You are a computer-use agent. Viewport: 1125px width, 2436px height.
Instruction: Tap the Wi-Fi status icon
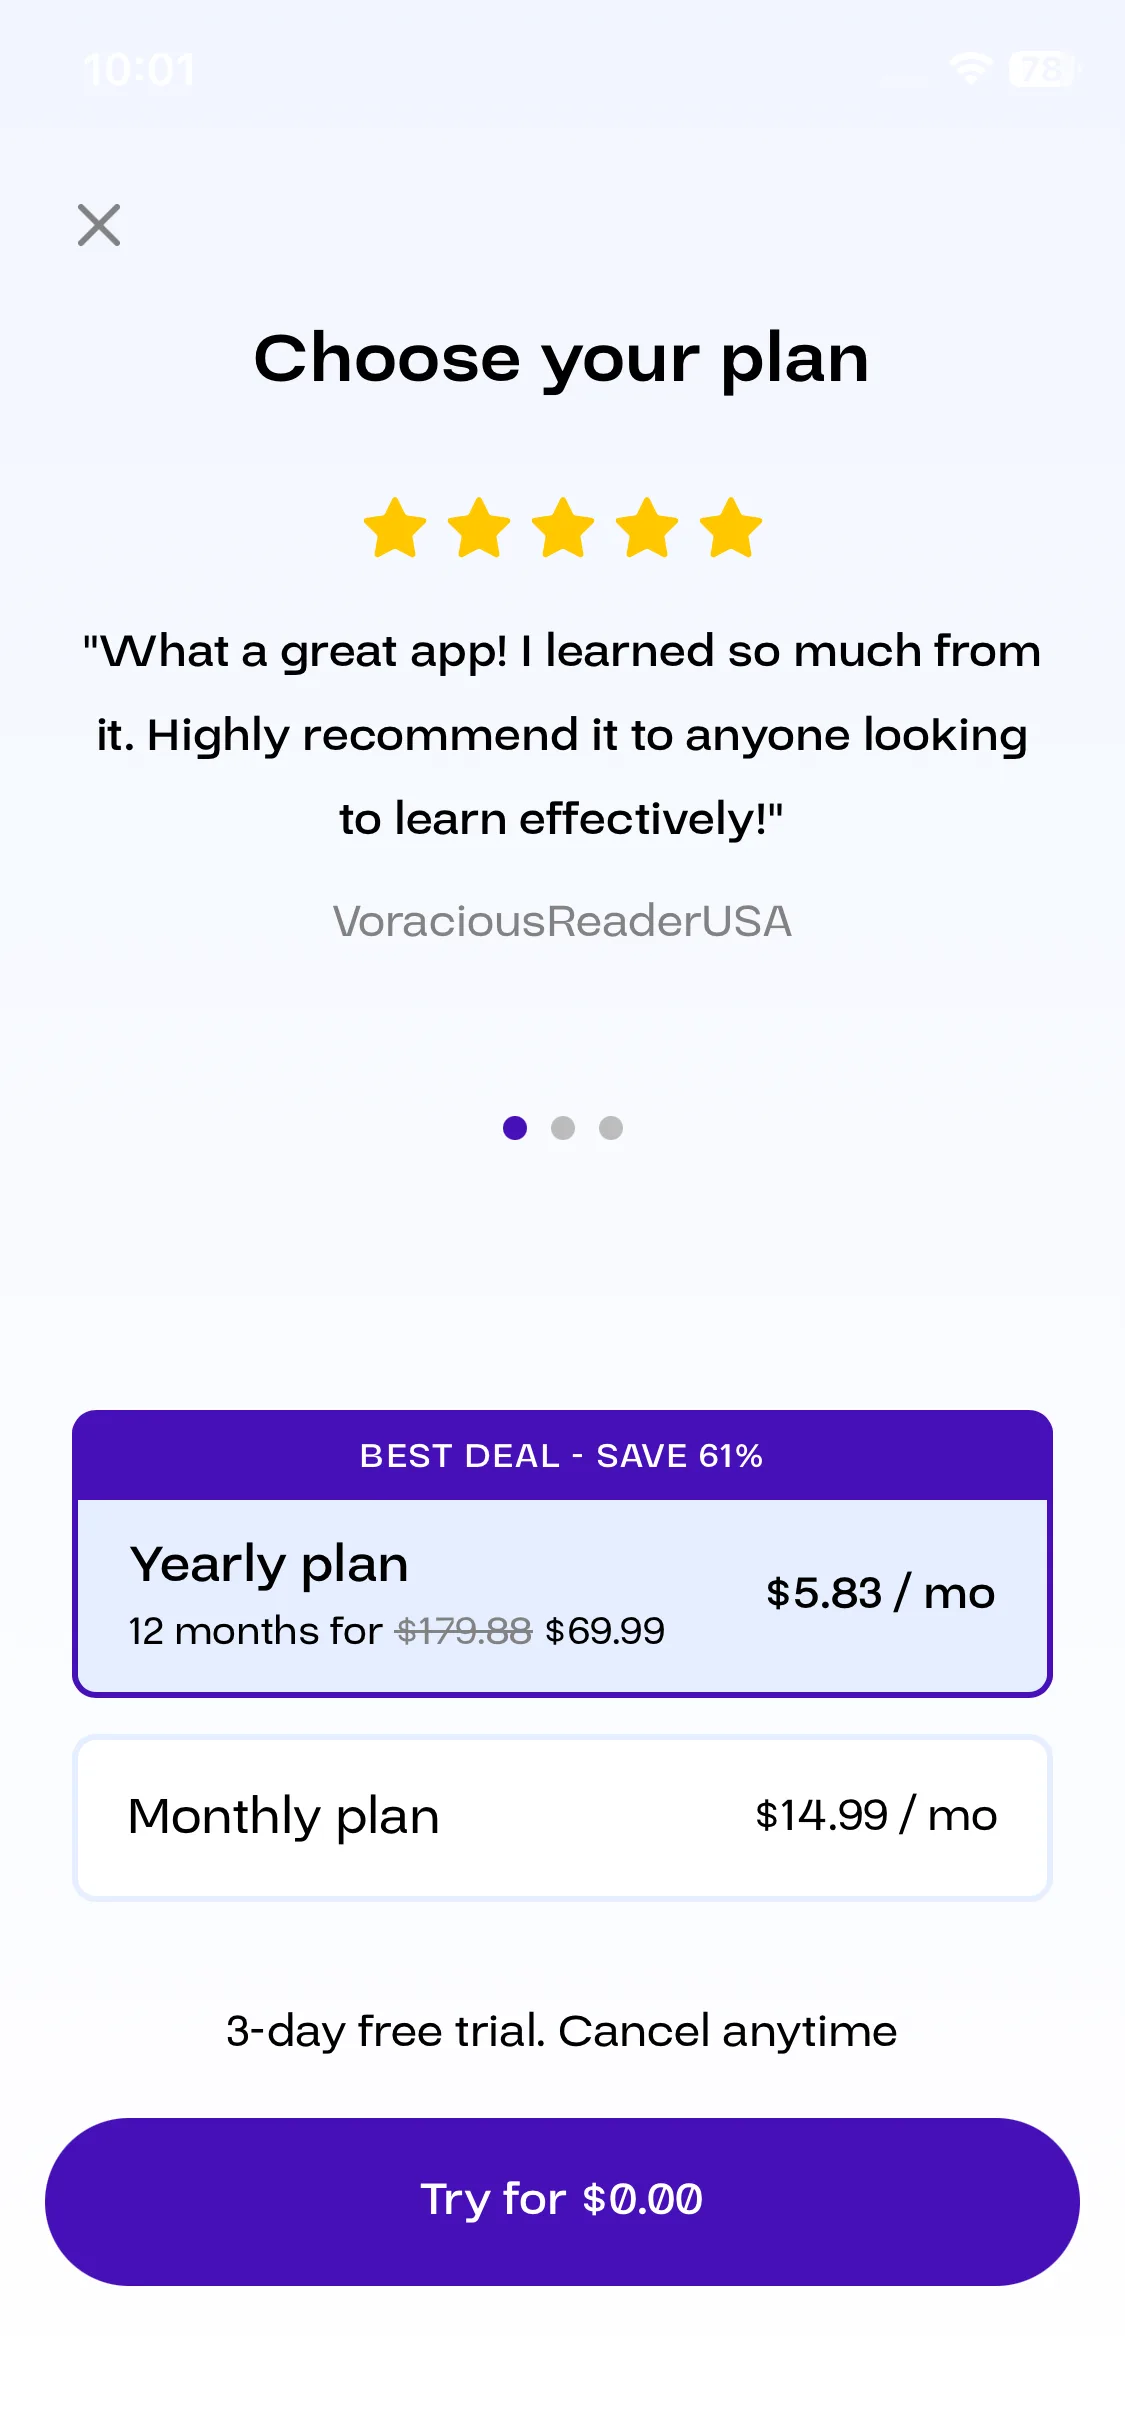[x=970, y=68]
